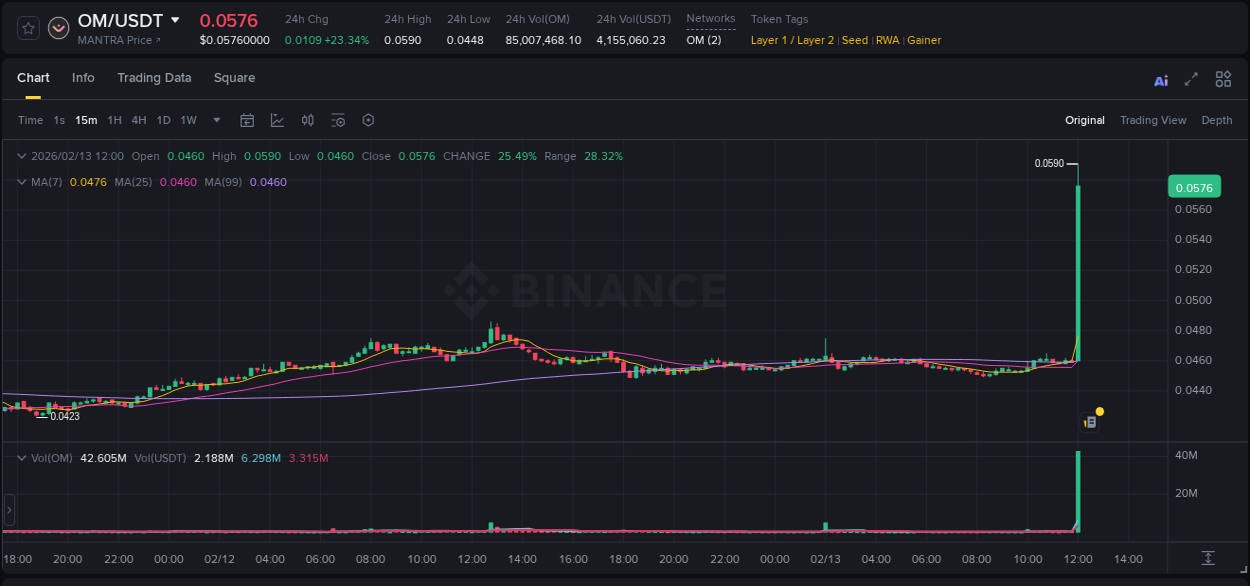Open the OM/USDT pair selector dropdown
The width and height of the screenshot is (1250, 586).
176,20
